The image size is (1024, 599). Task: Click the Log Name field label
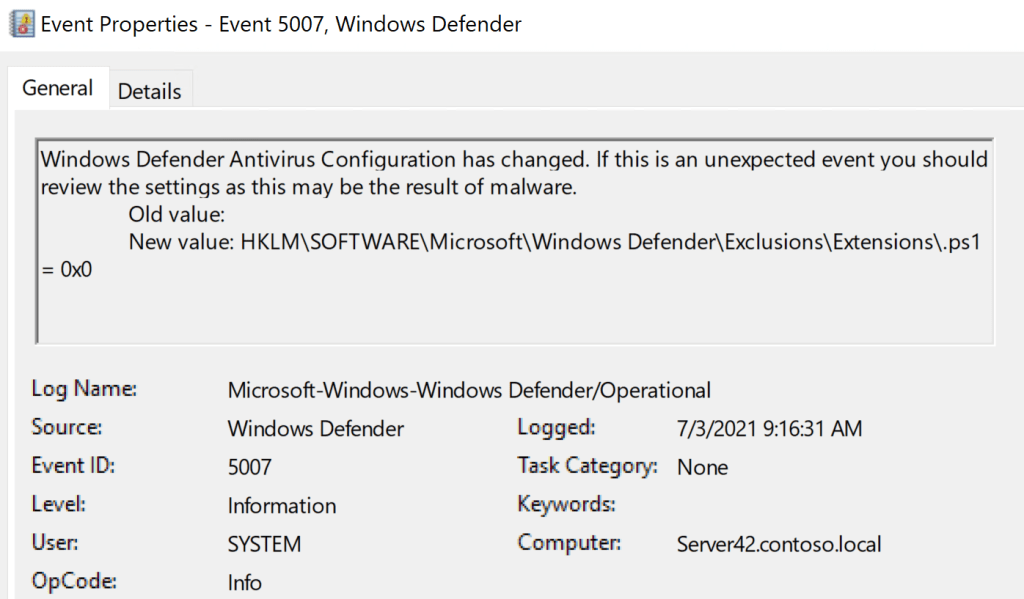(84, 389)
